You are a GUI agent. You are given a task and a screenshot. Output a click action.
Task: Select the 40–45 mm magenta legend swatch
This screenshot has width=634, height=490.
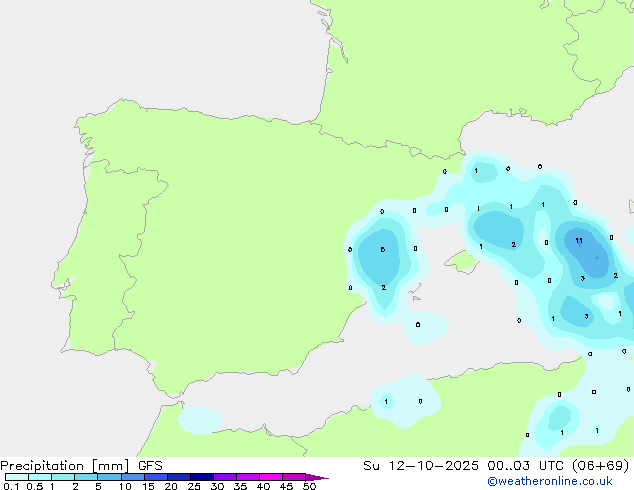[271, 477]
